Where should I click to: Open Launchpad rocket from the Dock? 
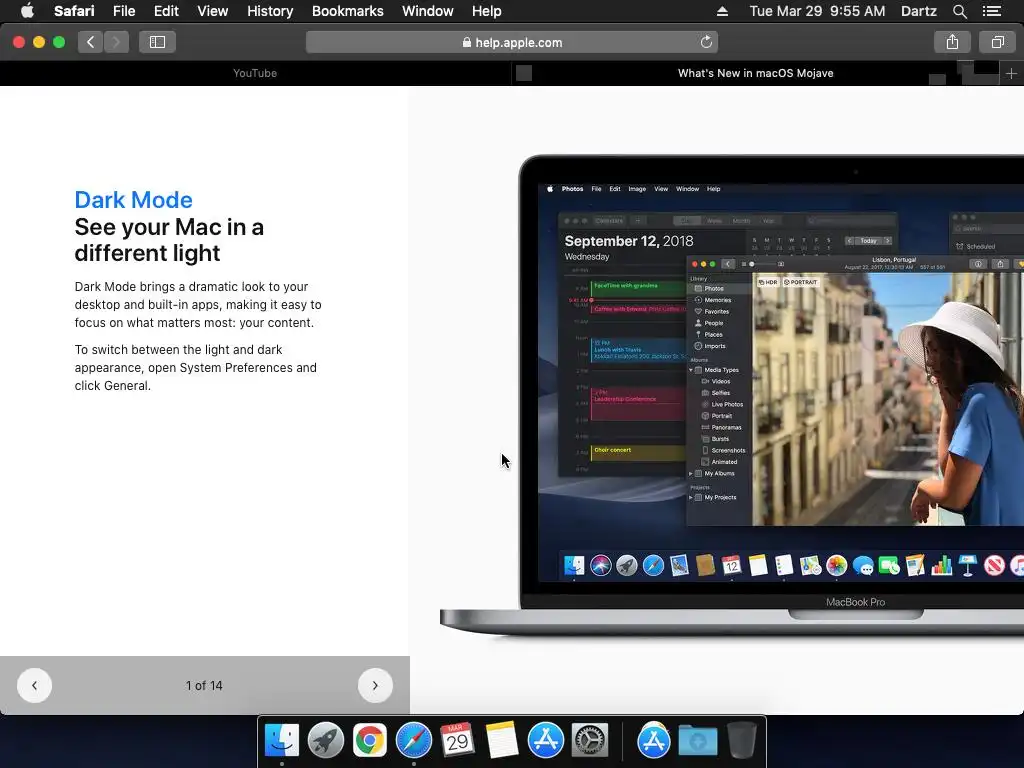tap(326, 741)
